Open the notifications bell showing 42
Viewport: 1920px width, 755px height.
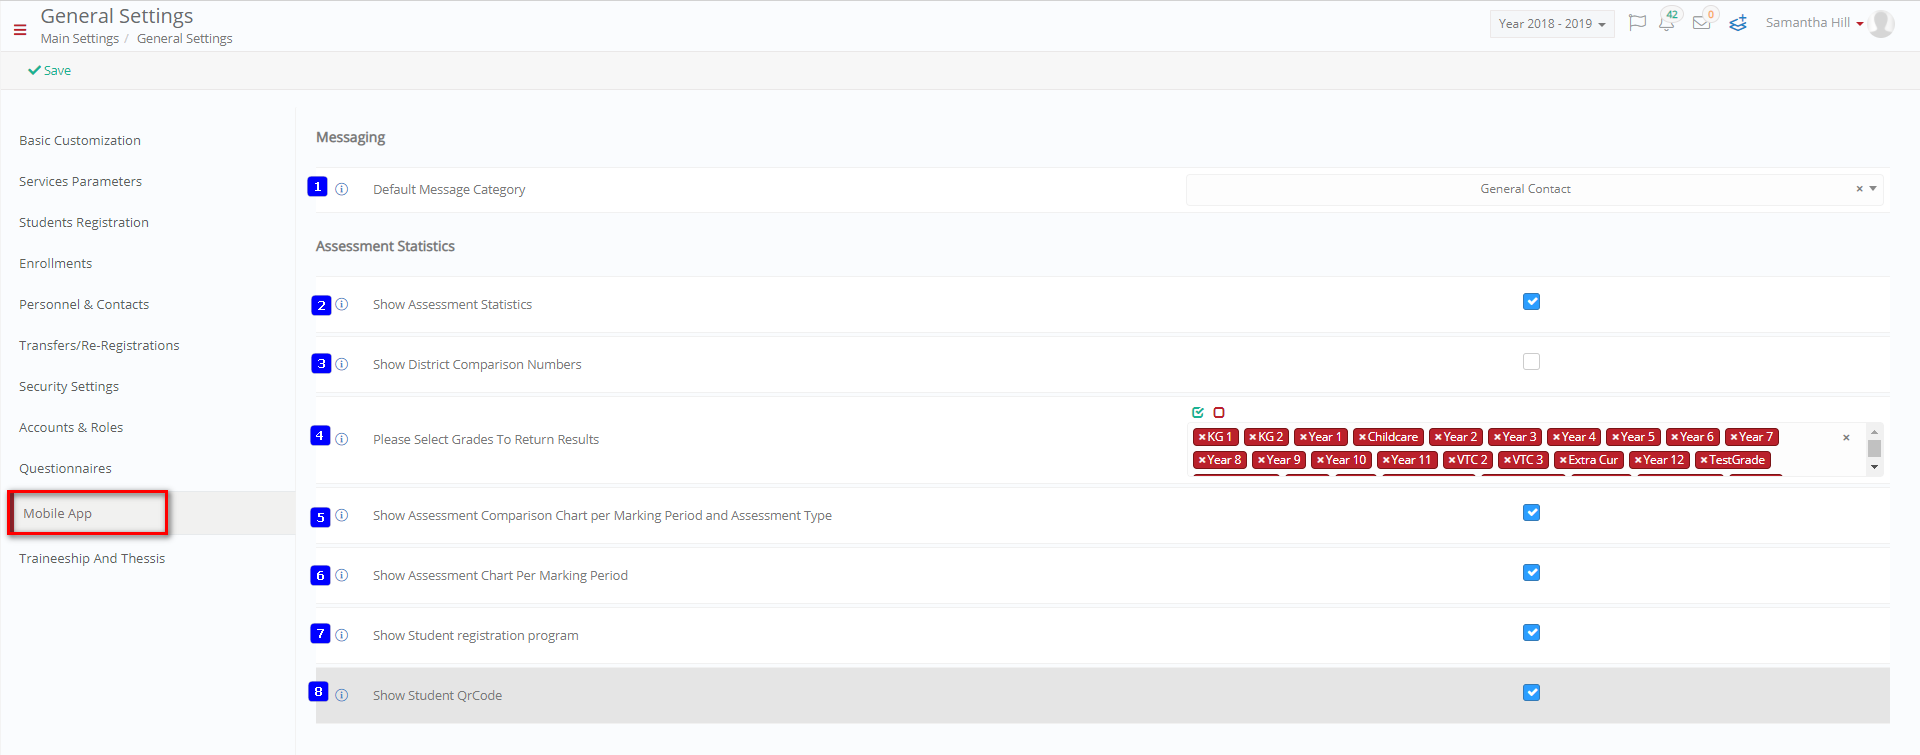[x=1666, y=23]
